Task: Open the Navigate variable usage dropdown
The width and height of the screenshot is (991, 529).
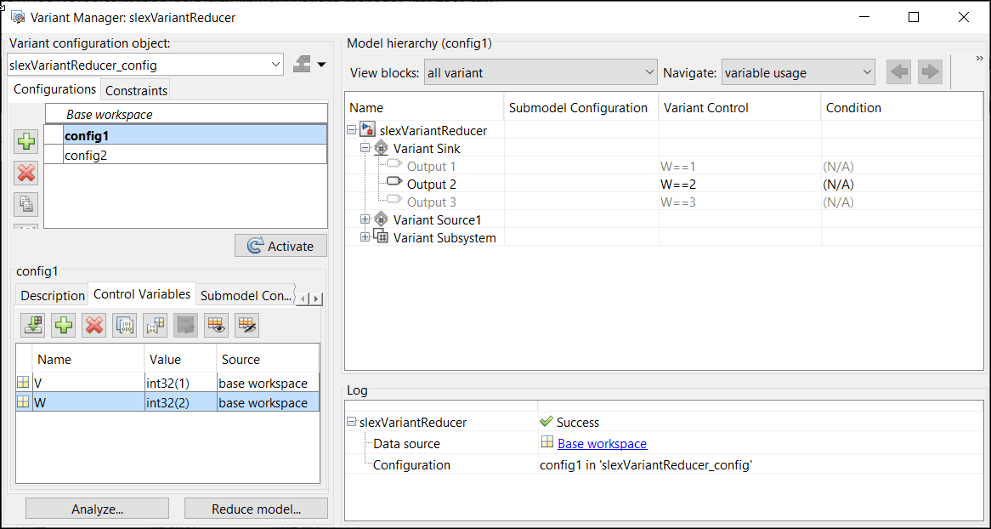Action: pos(866,72)
